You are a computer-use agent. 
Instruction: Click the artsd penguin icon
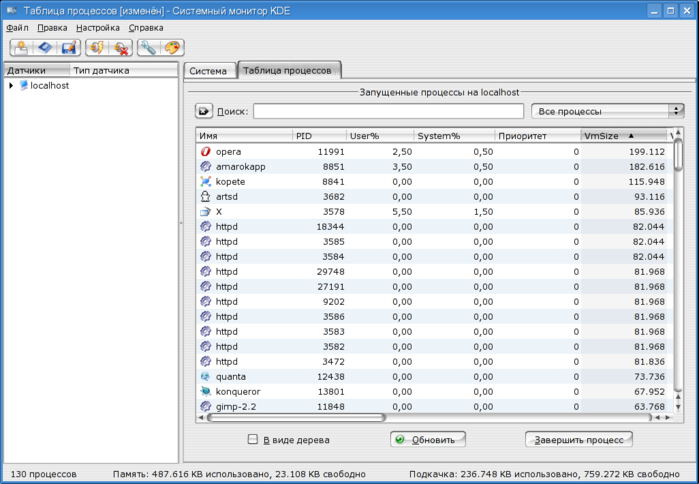(206, 197)
